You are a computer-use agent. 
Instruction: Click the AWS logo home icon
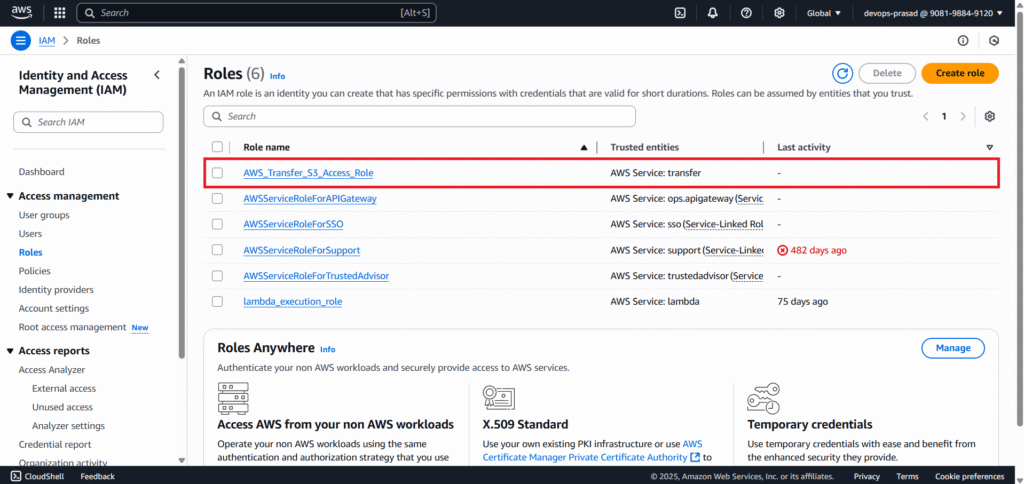click(22, 12)
